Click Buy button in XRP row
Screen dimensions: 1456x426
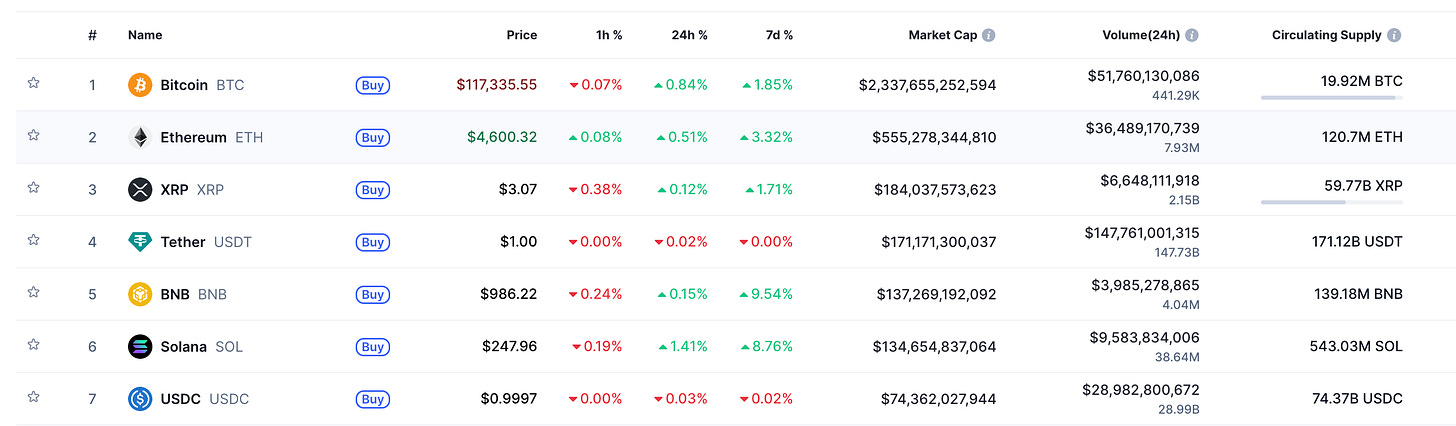click(372, 190)
